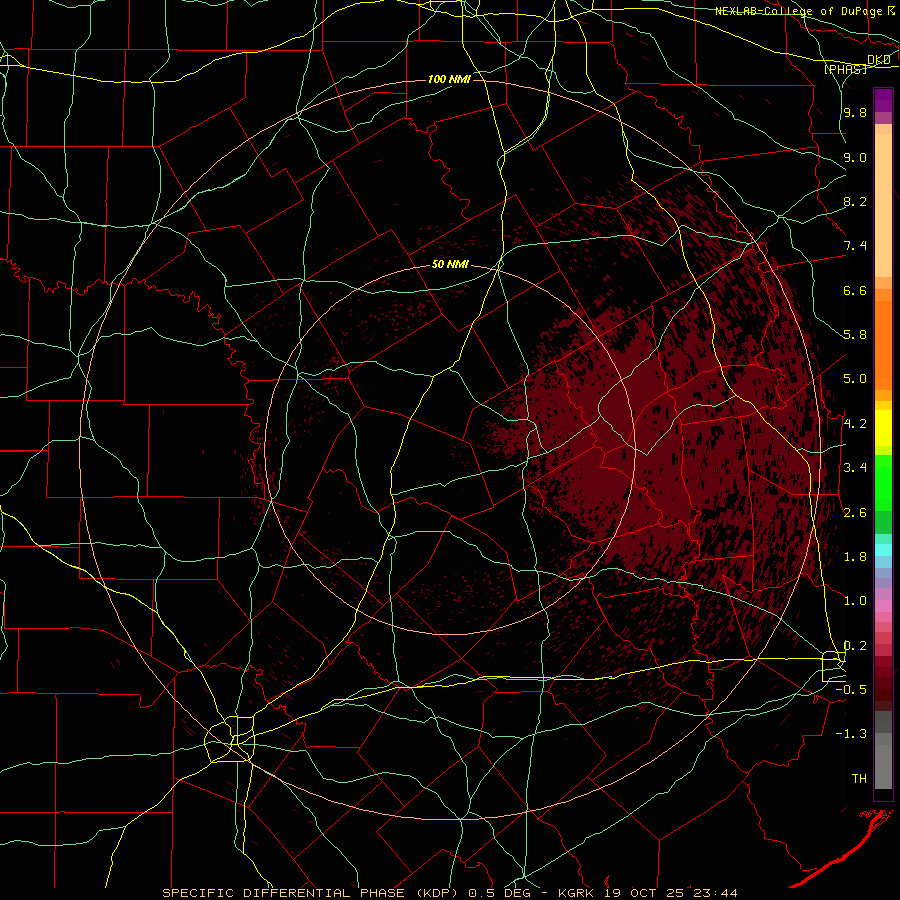Click the 5.8 value on the color scale

pyautogui.click(x=855, y=335)
